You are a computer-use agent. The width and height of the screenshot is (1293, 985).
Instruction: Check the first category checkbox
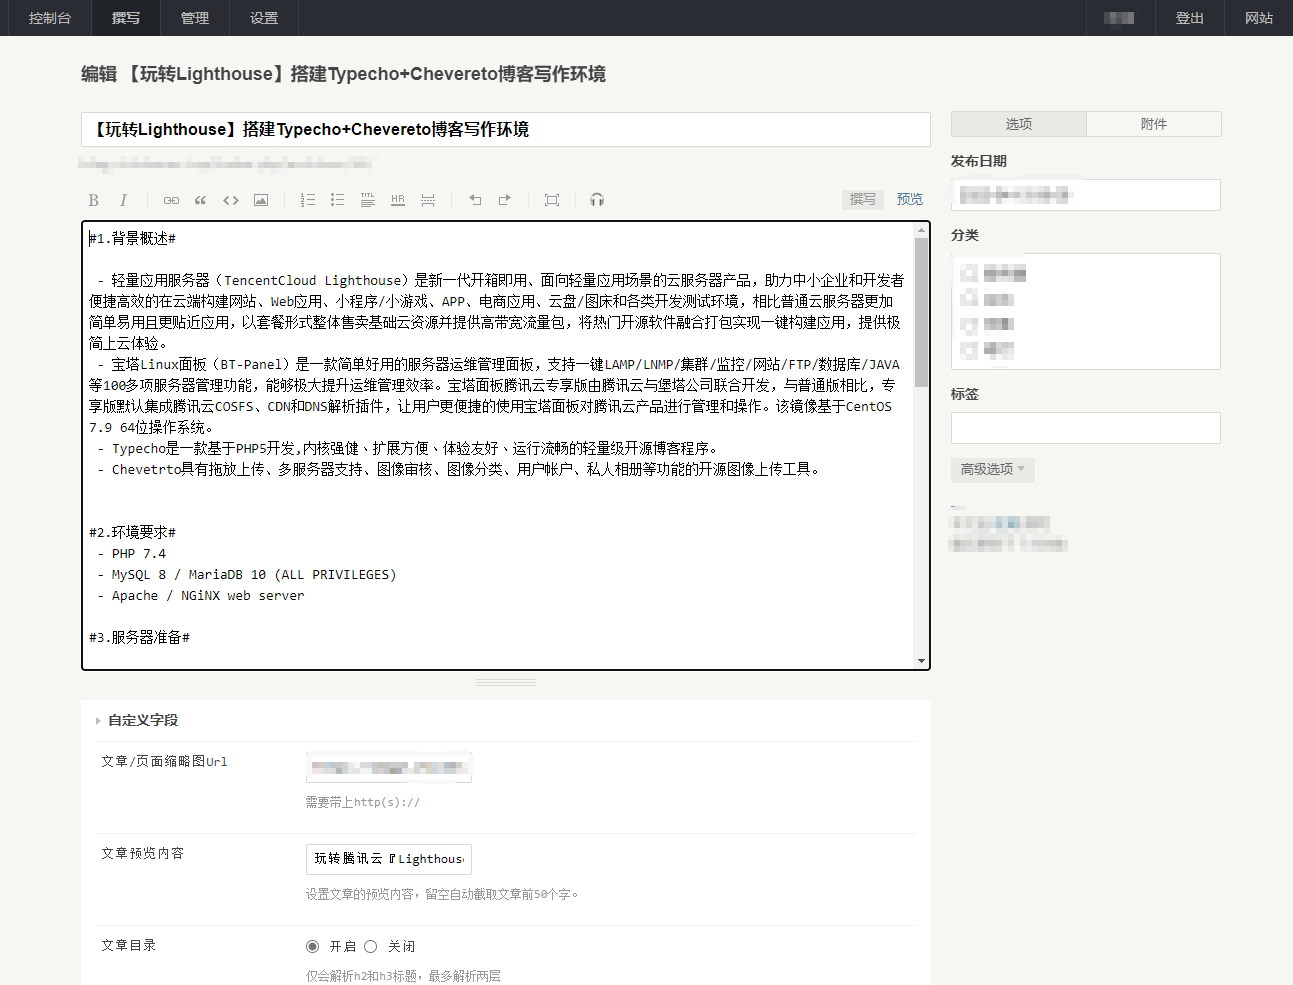point(968,273)
